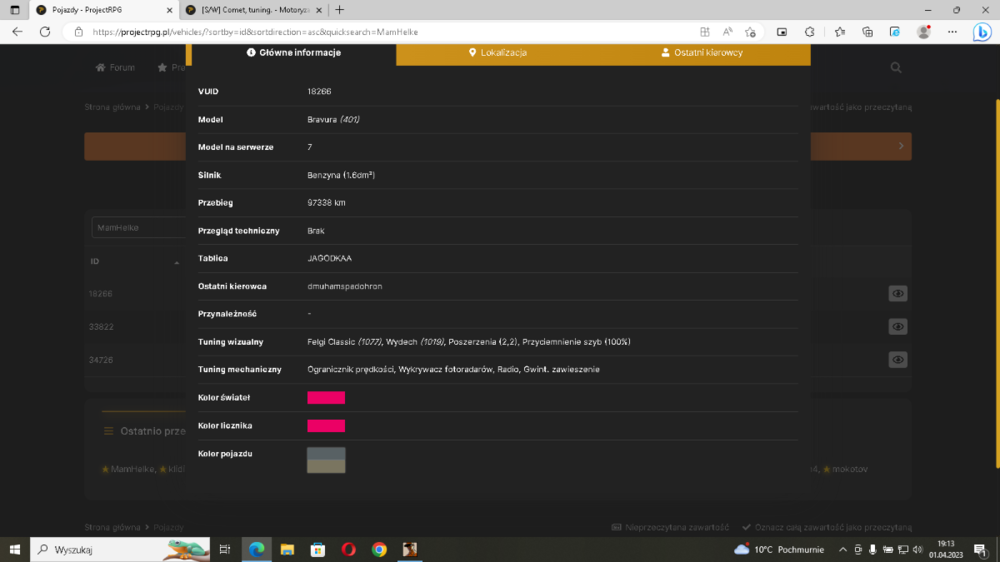This screenshot has height=562, width=1000.
Task: Click the browser profile avatar icon
Action: [923, 32]
